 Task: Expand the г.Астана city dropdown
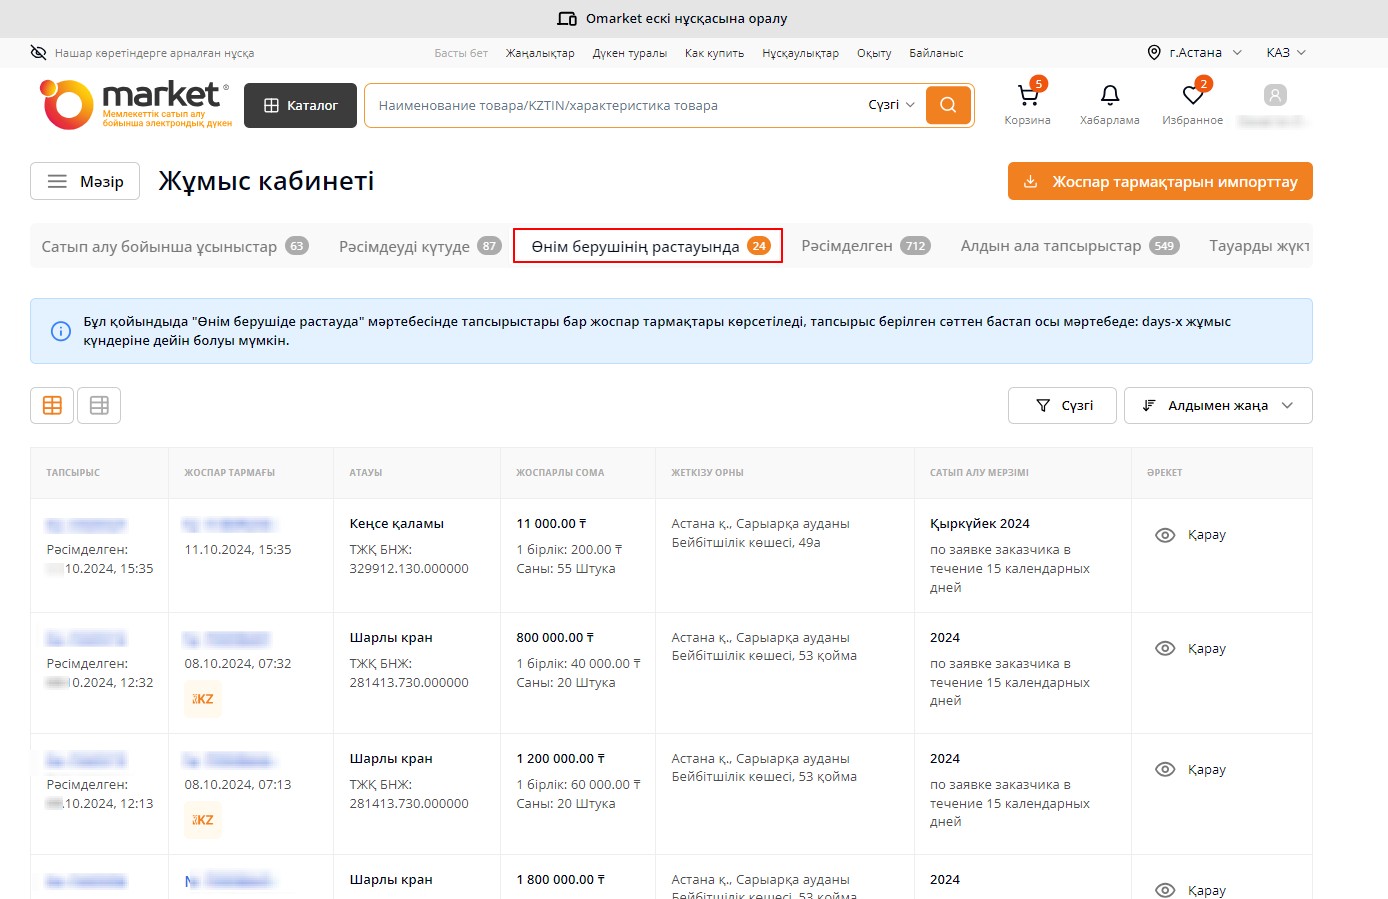(x=1194, y=53)
